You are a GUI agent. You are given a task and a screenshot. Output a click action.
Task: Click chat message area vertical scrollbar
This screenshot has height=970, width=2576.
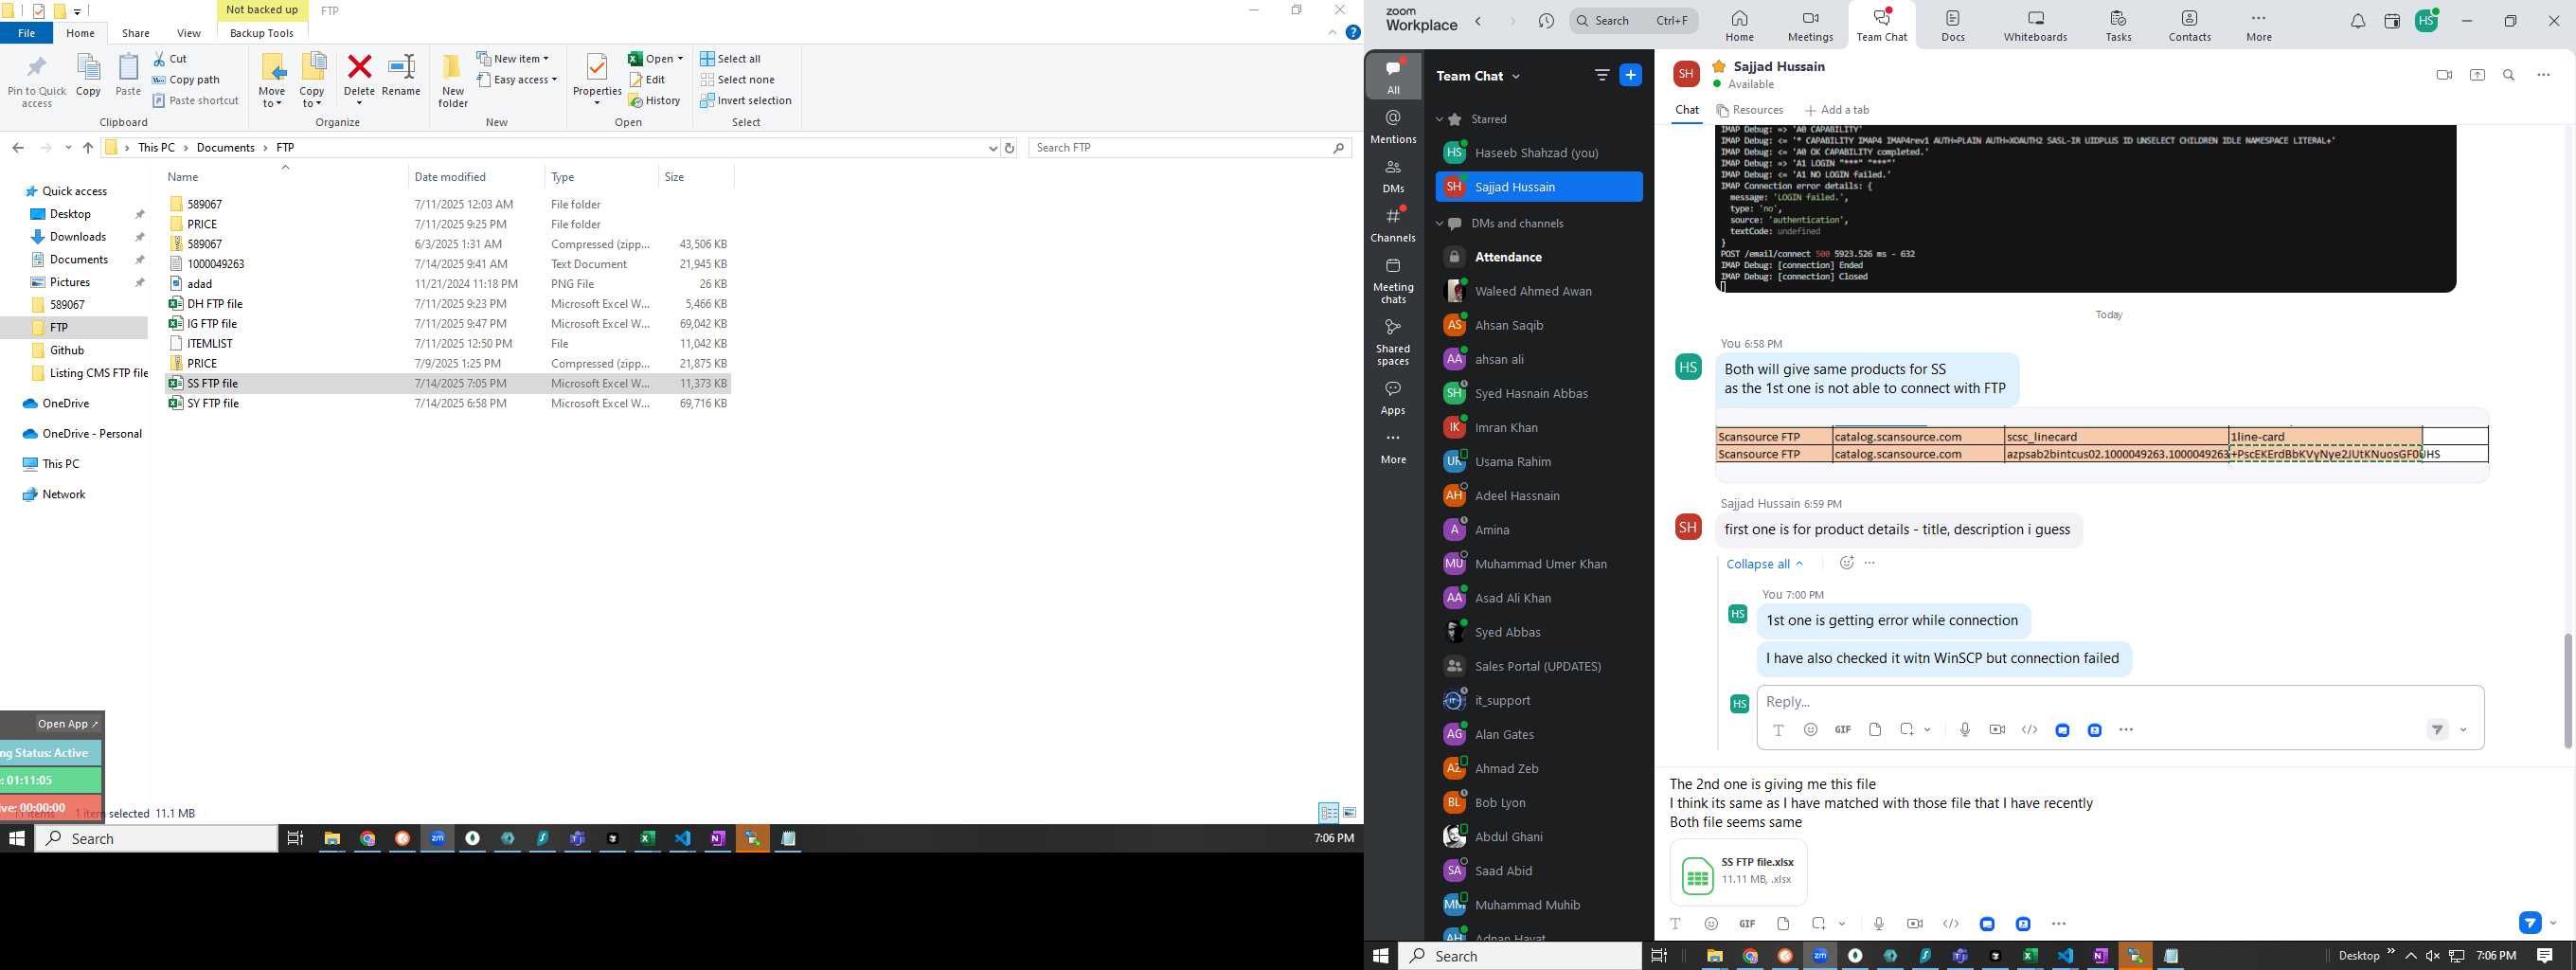2567,690
